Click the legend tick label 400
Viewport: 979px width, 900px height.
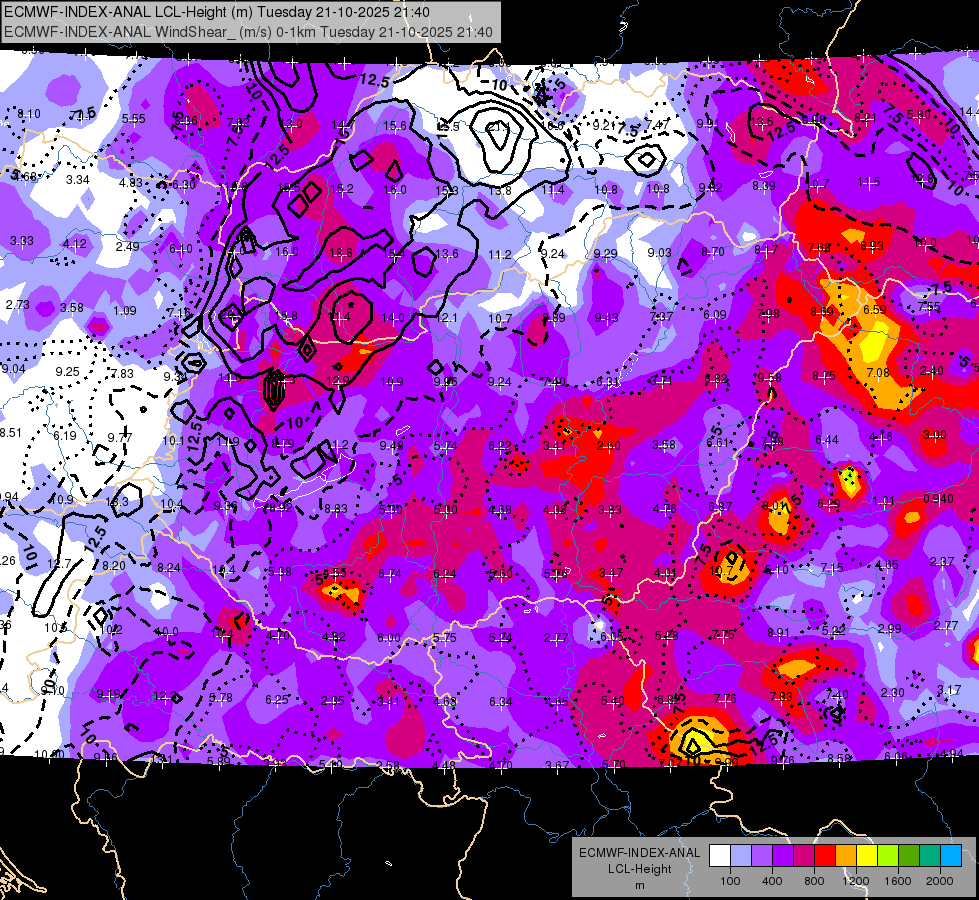click(x=772, y=881)
